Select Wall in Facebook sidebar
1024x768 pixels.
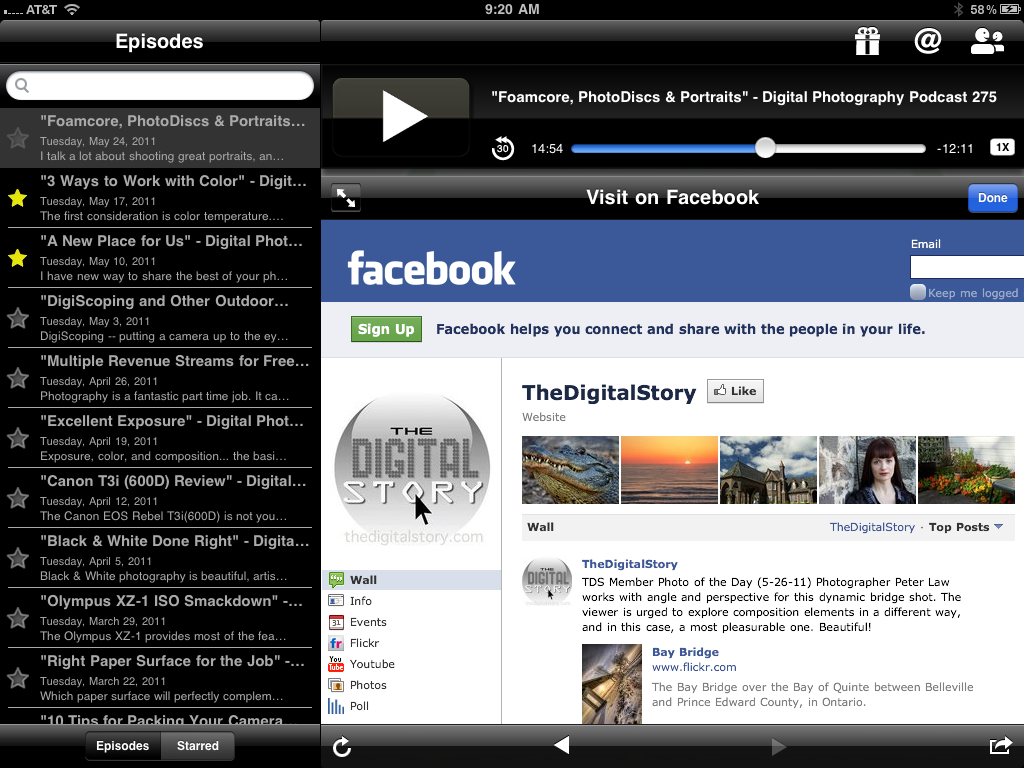click(411, 580)
